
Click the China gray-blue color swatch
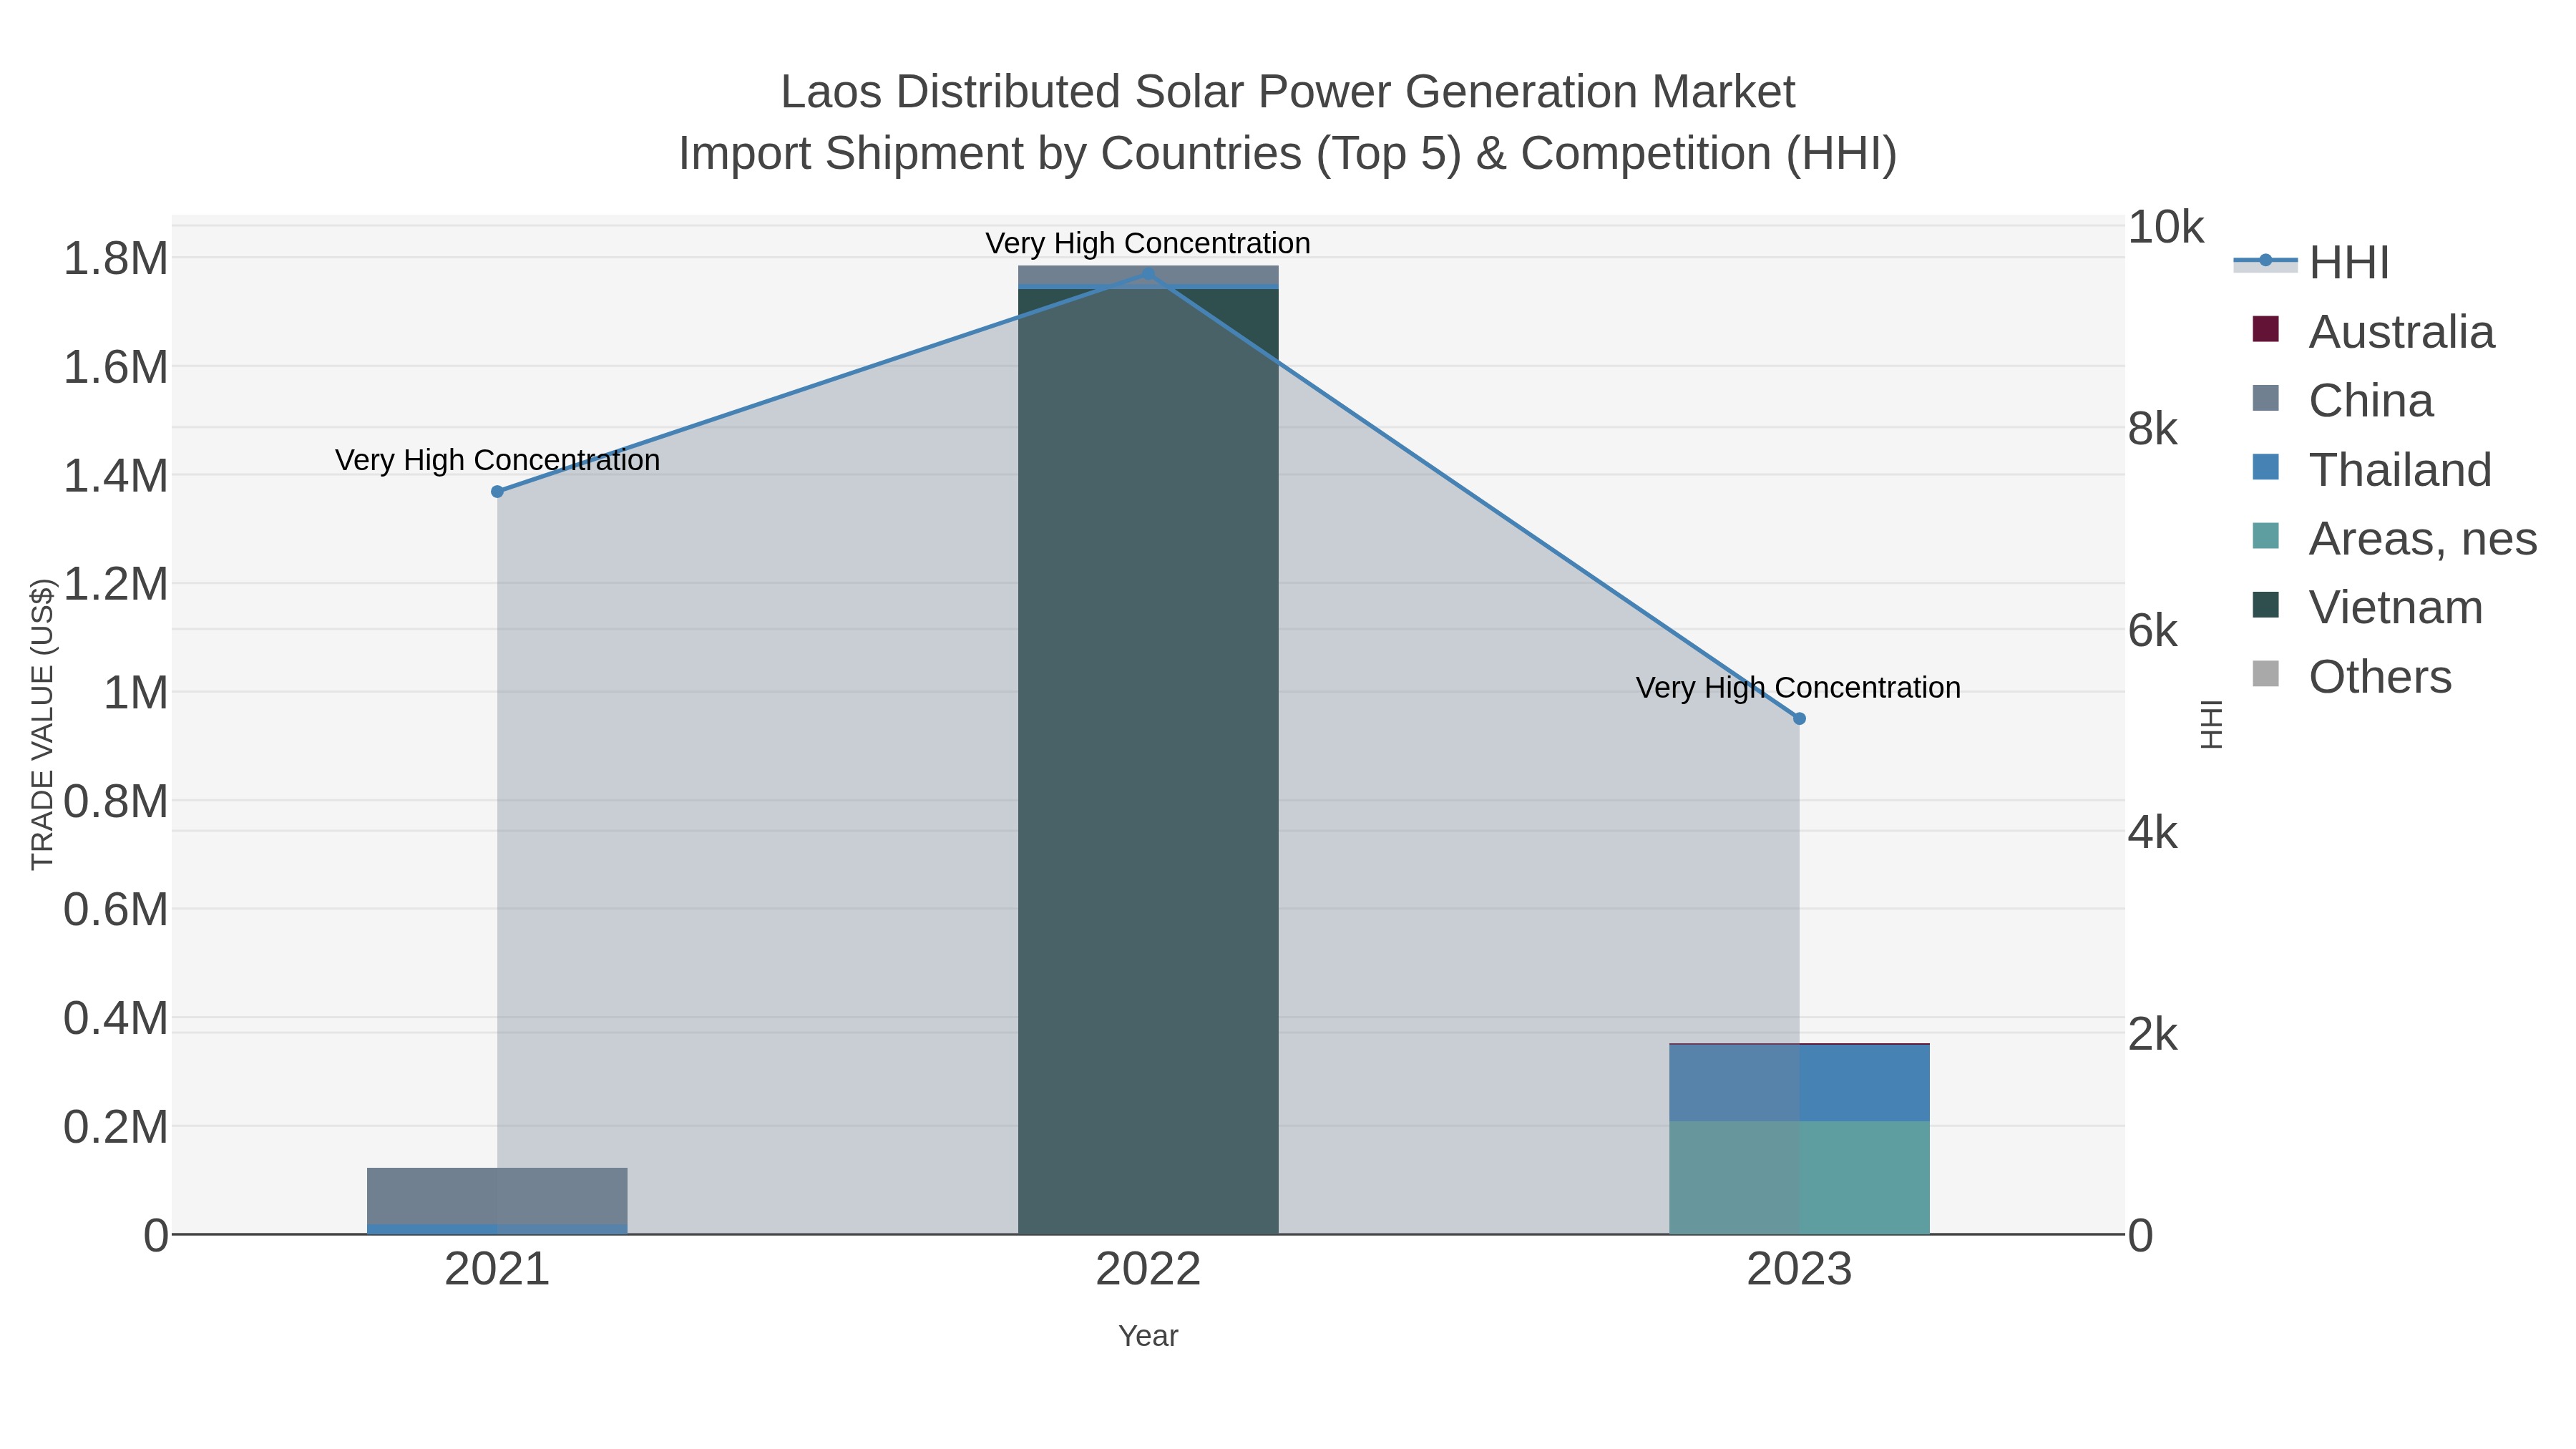[2265, 398]
